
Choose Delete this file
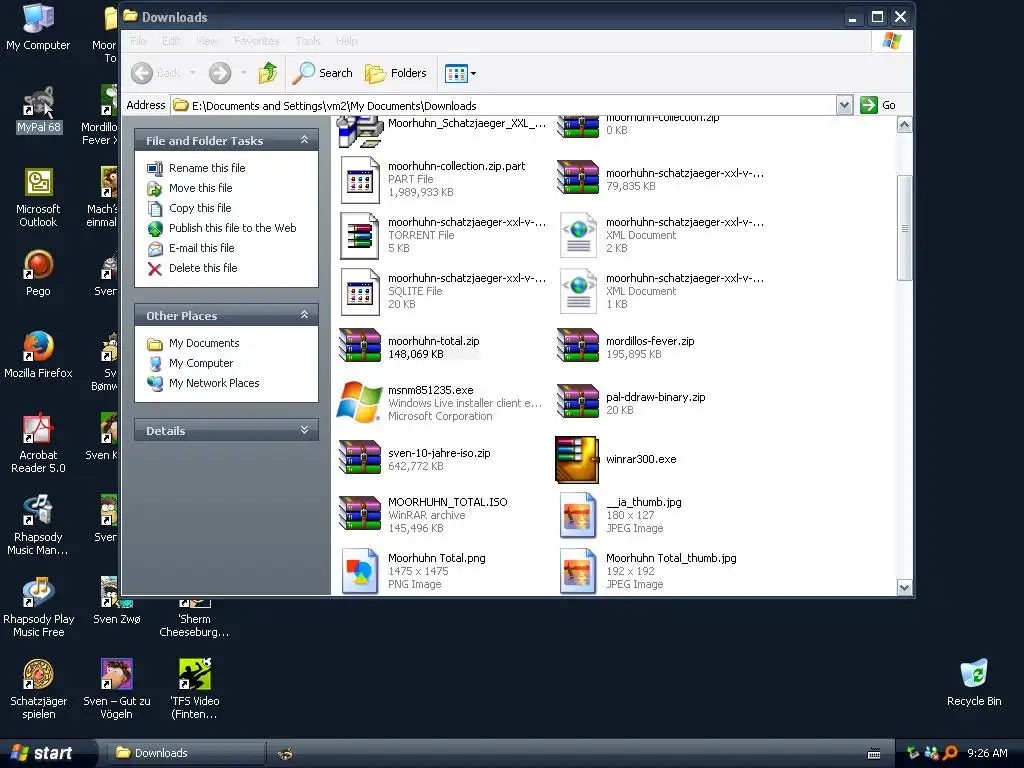click(x=203, y=268)
